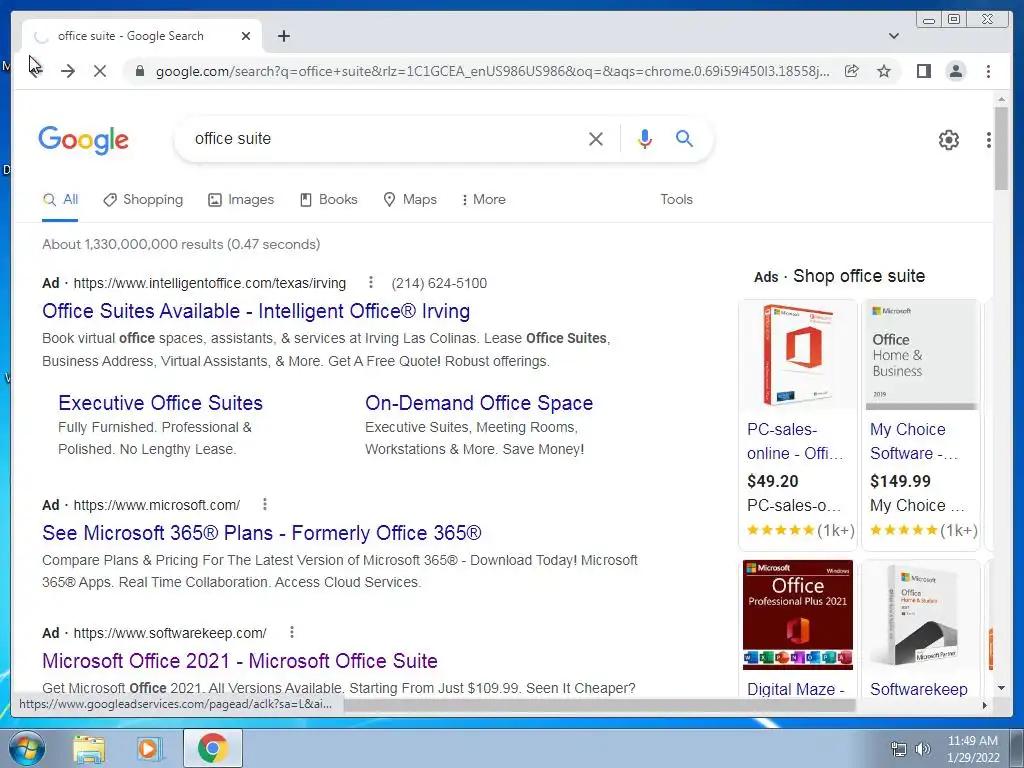The image size is (1024, 768).
Task: Open the taskbar clock and date
Action: 973,749
